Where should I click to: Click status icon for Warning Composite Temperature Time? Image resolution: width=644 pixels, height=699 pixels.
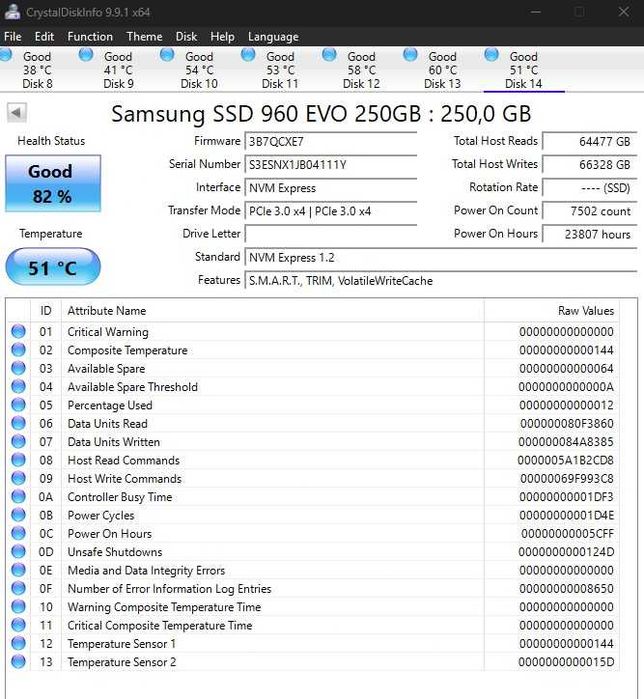[18, 606]
